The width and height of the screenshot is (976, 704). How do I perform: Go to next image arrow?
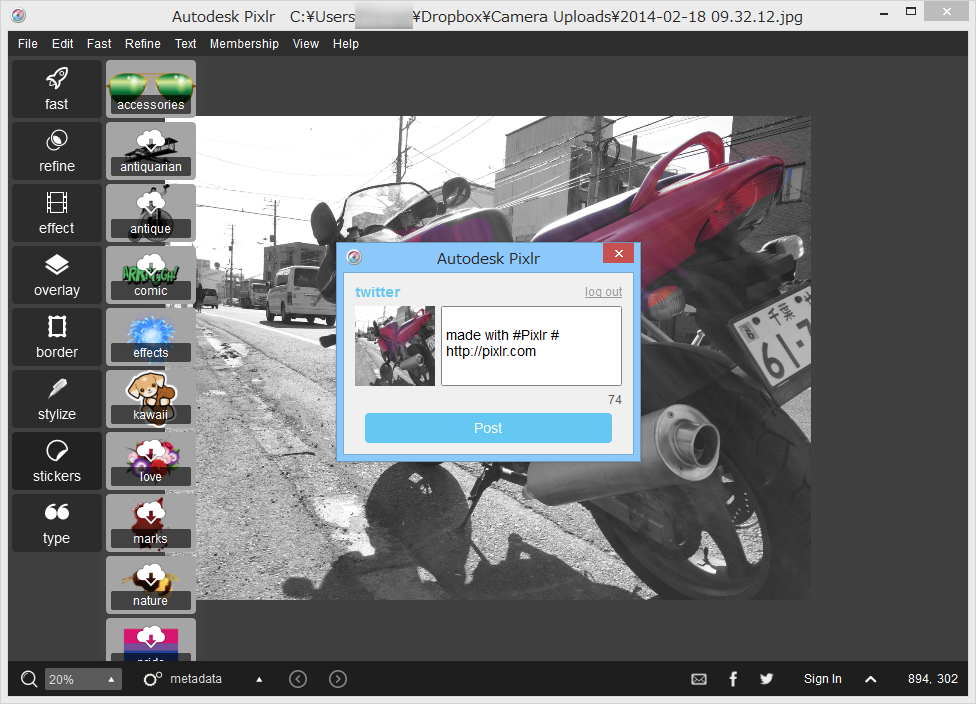pos(338,679)
